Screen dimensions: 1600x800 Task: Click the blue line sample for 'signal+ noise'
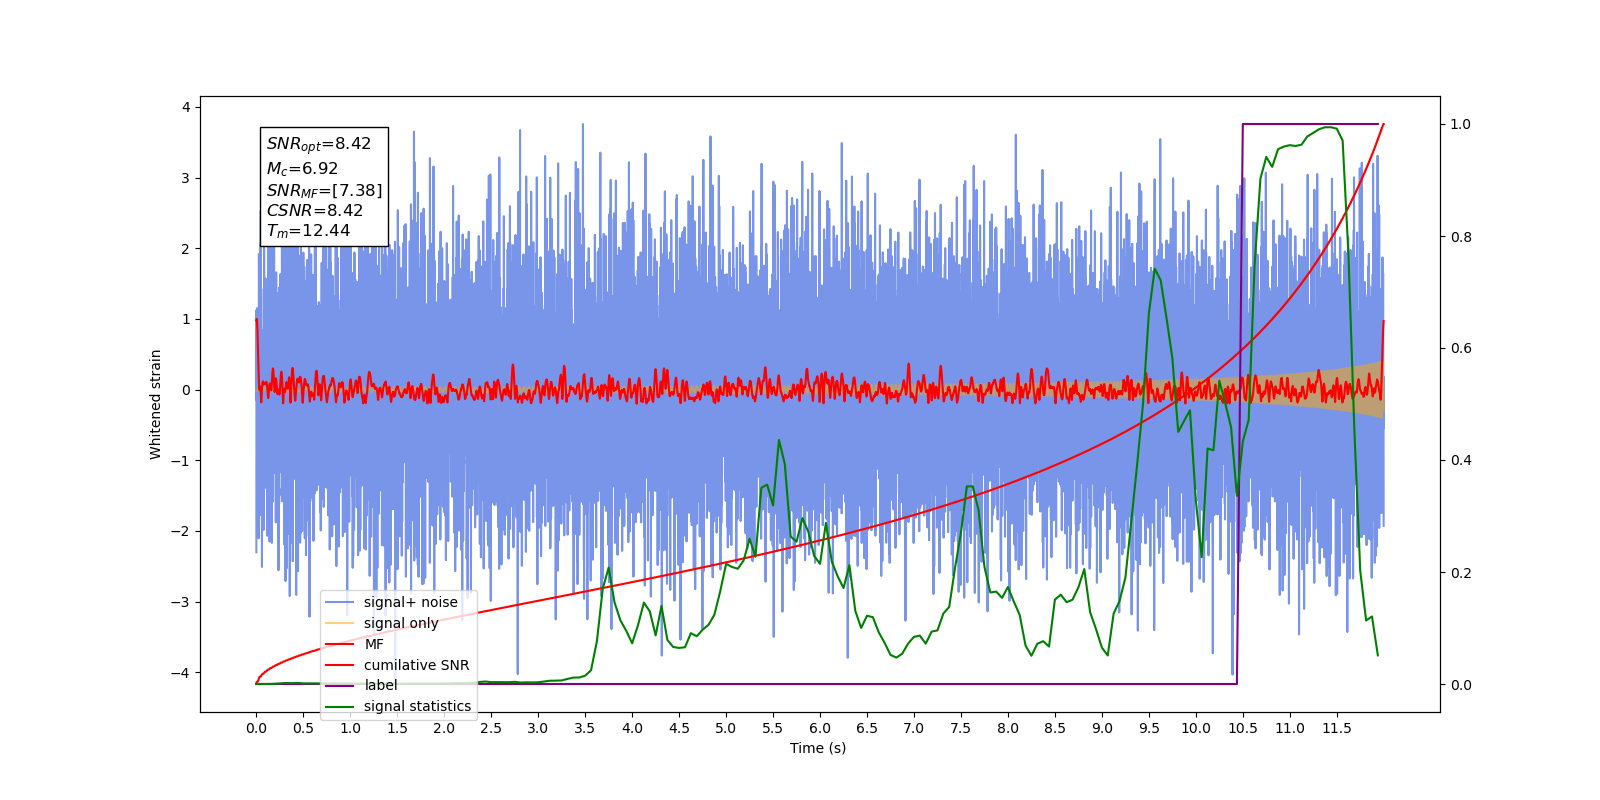pyautogui.click(x=341, y=602)
